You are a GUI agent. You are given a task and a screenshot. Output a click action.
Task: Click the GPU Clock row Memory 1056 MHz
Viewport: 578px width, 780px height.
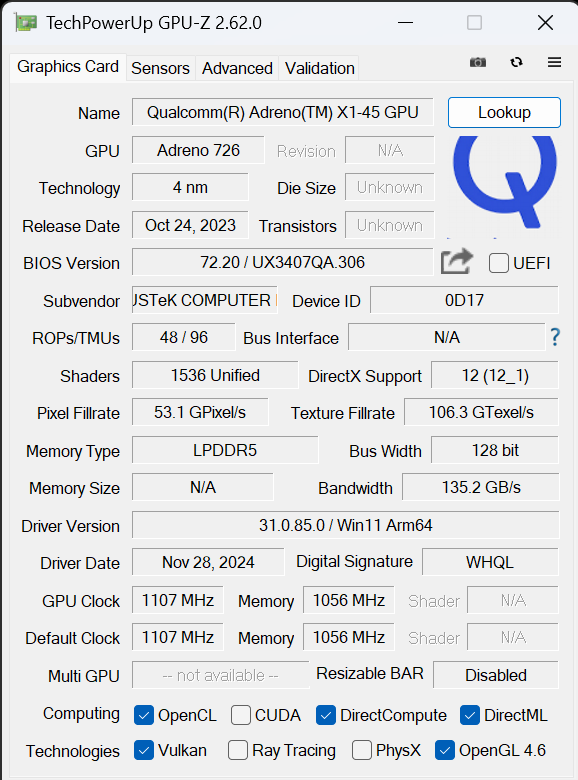tap(349, 600)
